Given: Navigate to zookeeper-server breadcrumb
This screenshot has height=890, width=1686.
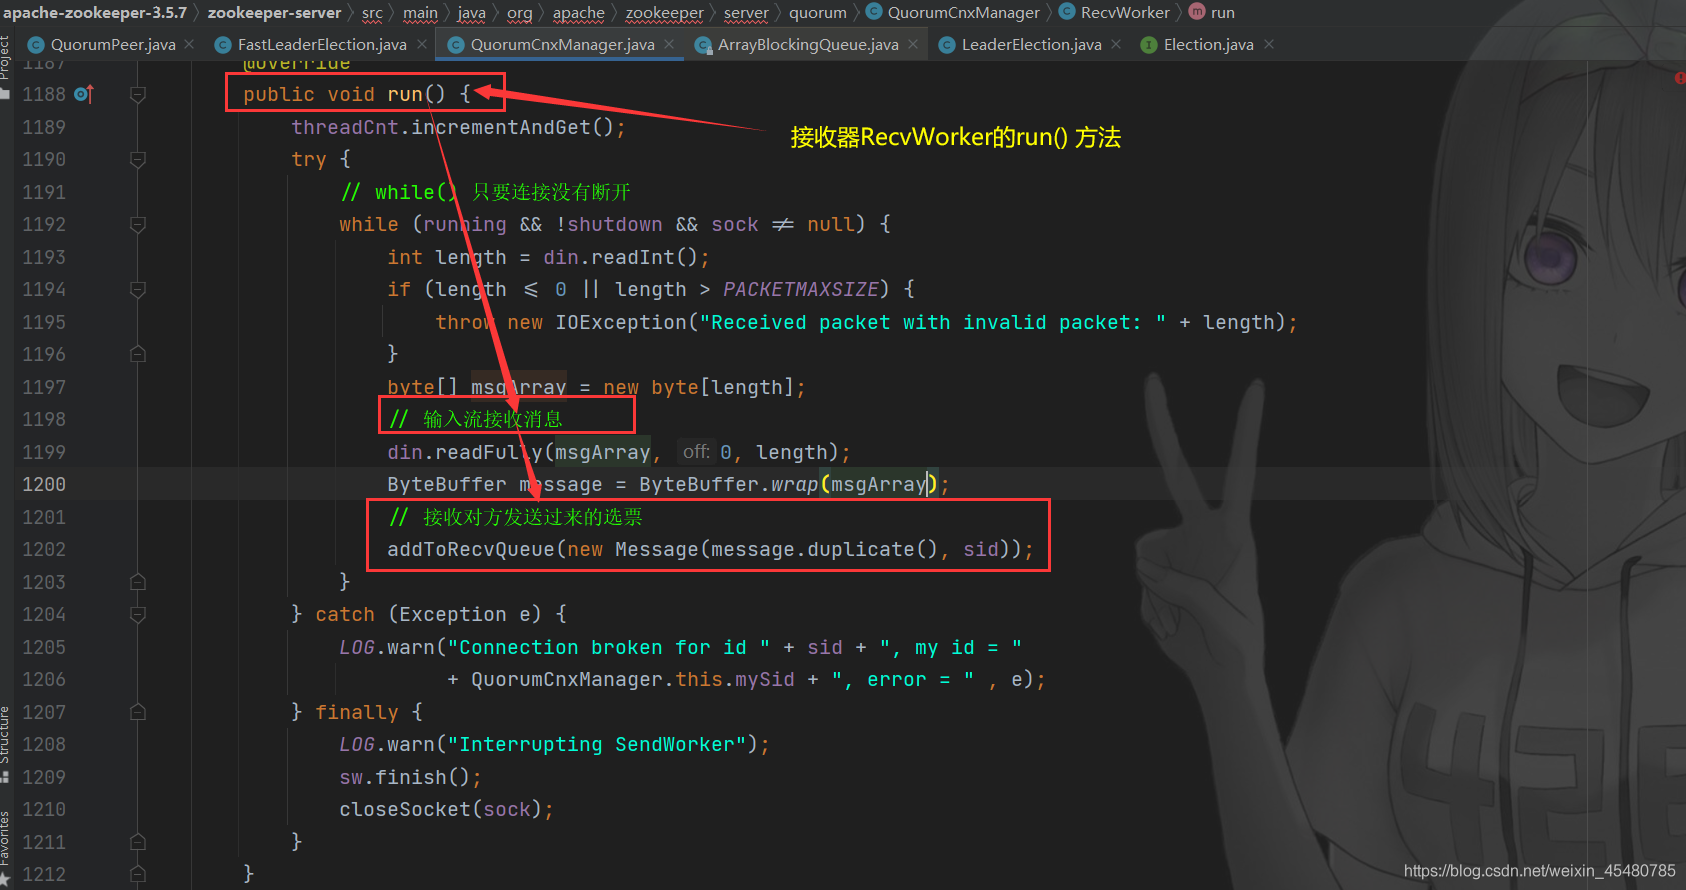Looking at the screenshot, I should tap(274, 12).
